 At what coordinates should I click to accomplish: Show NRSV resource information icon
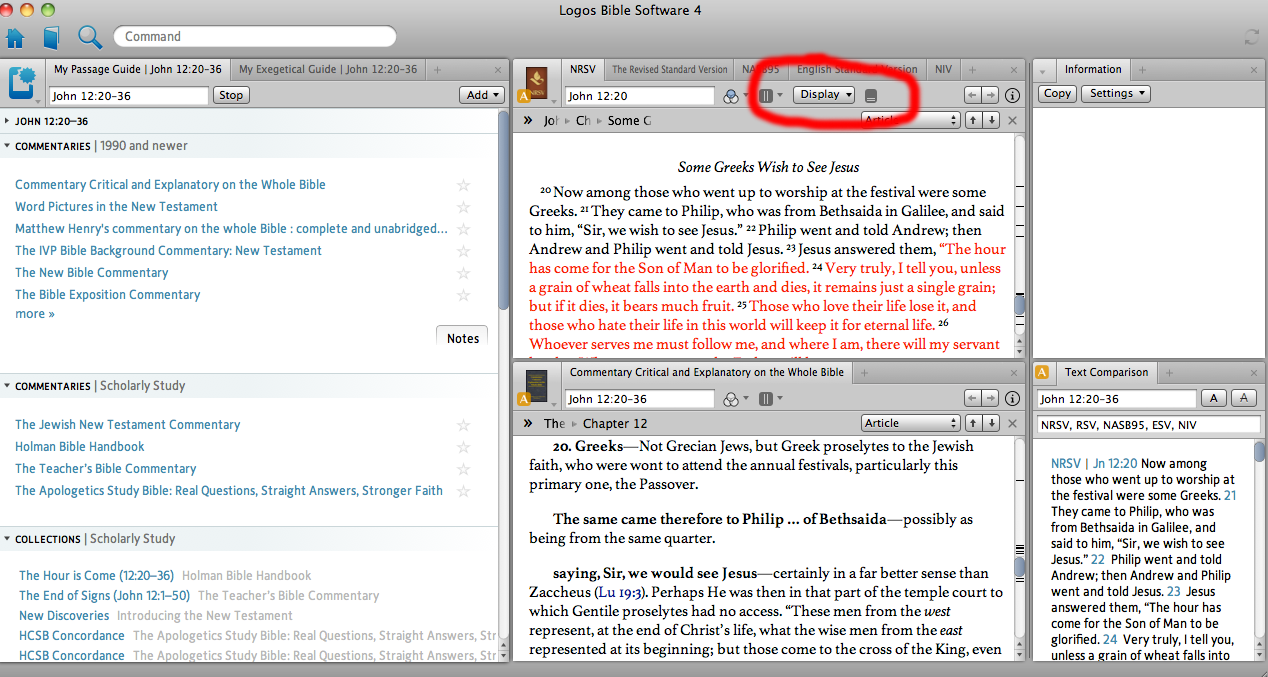coord(1012,96)
